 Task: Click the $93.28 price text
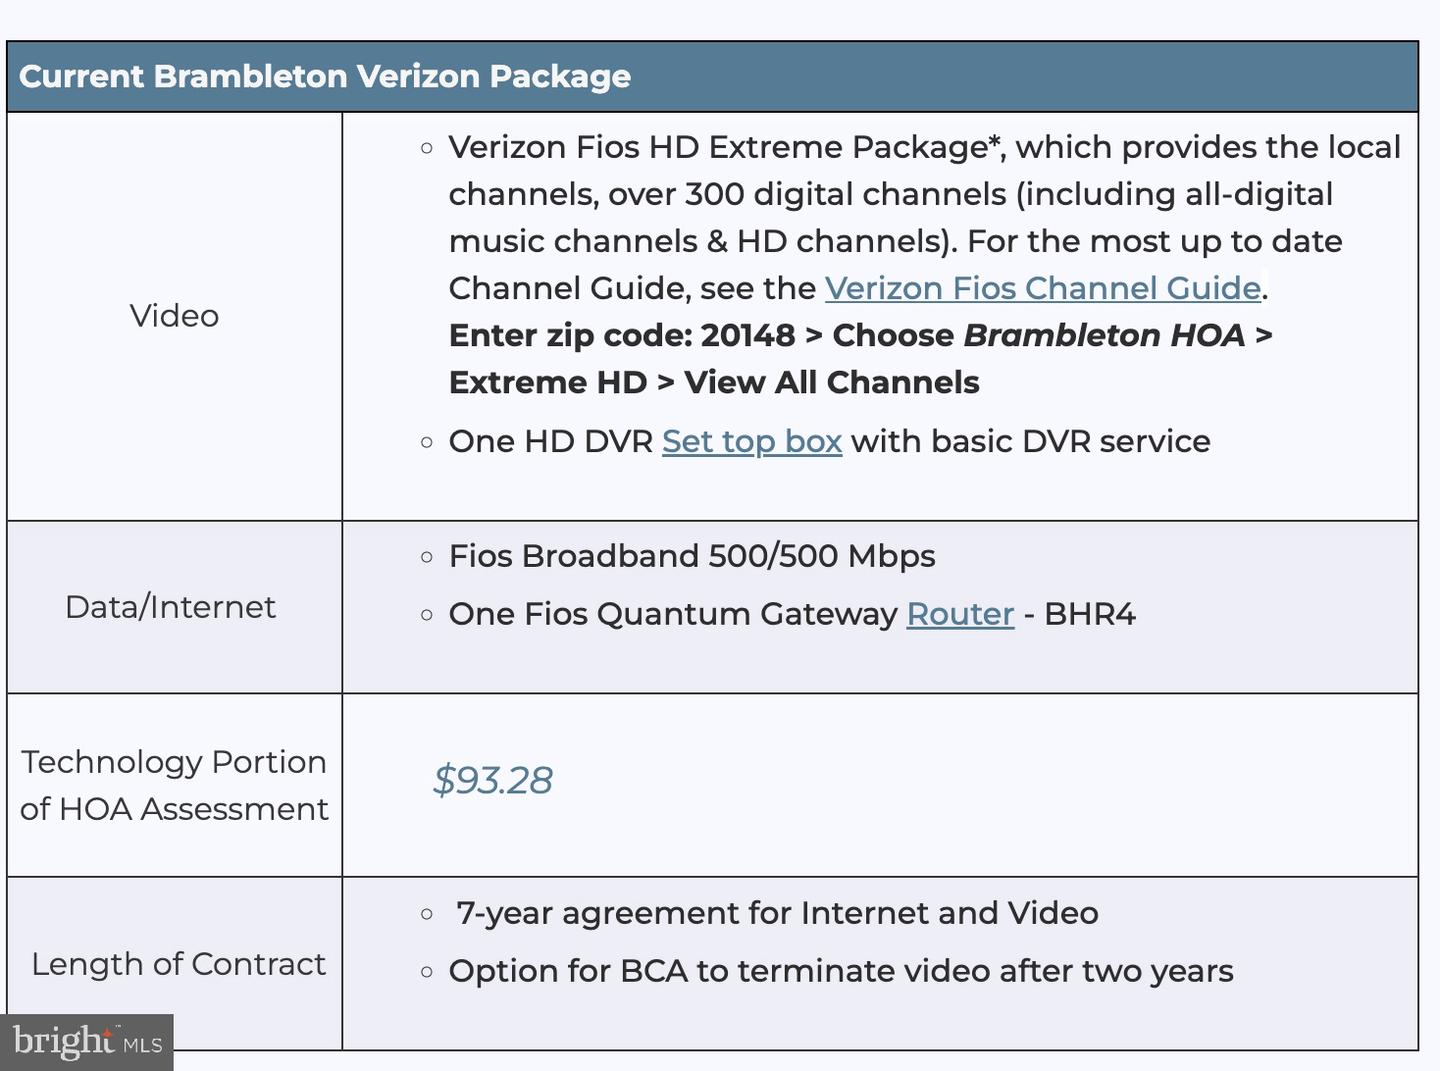(492, 780)
